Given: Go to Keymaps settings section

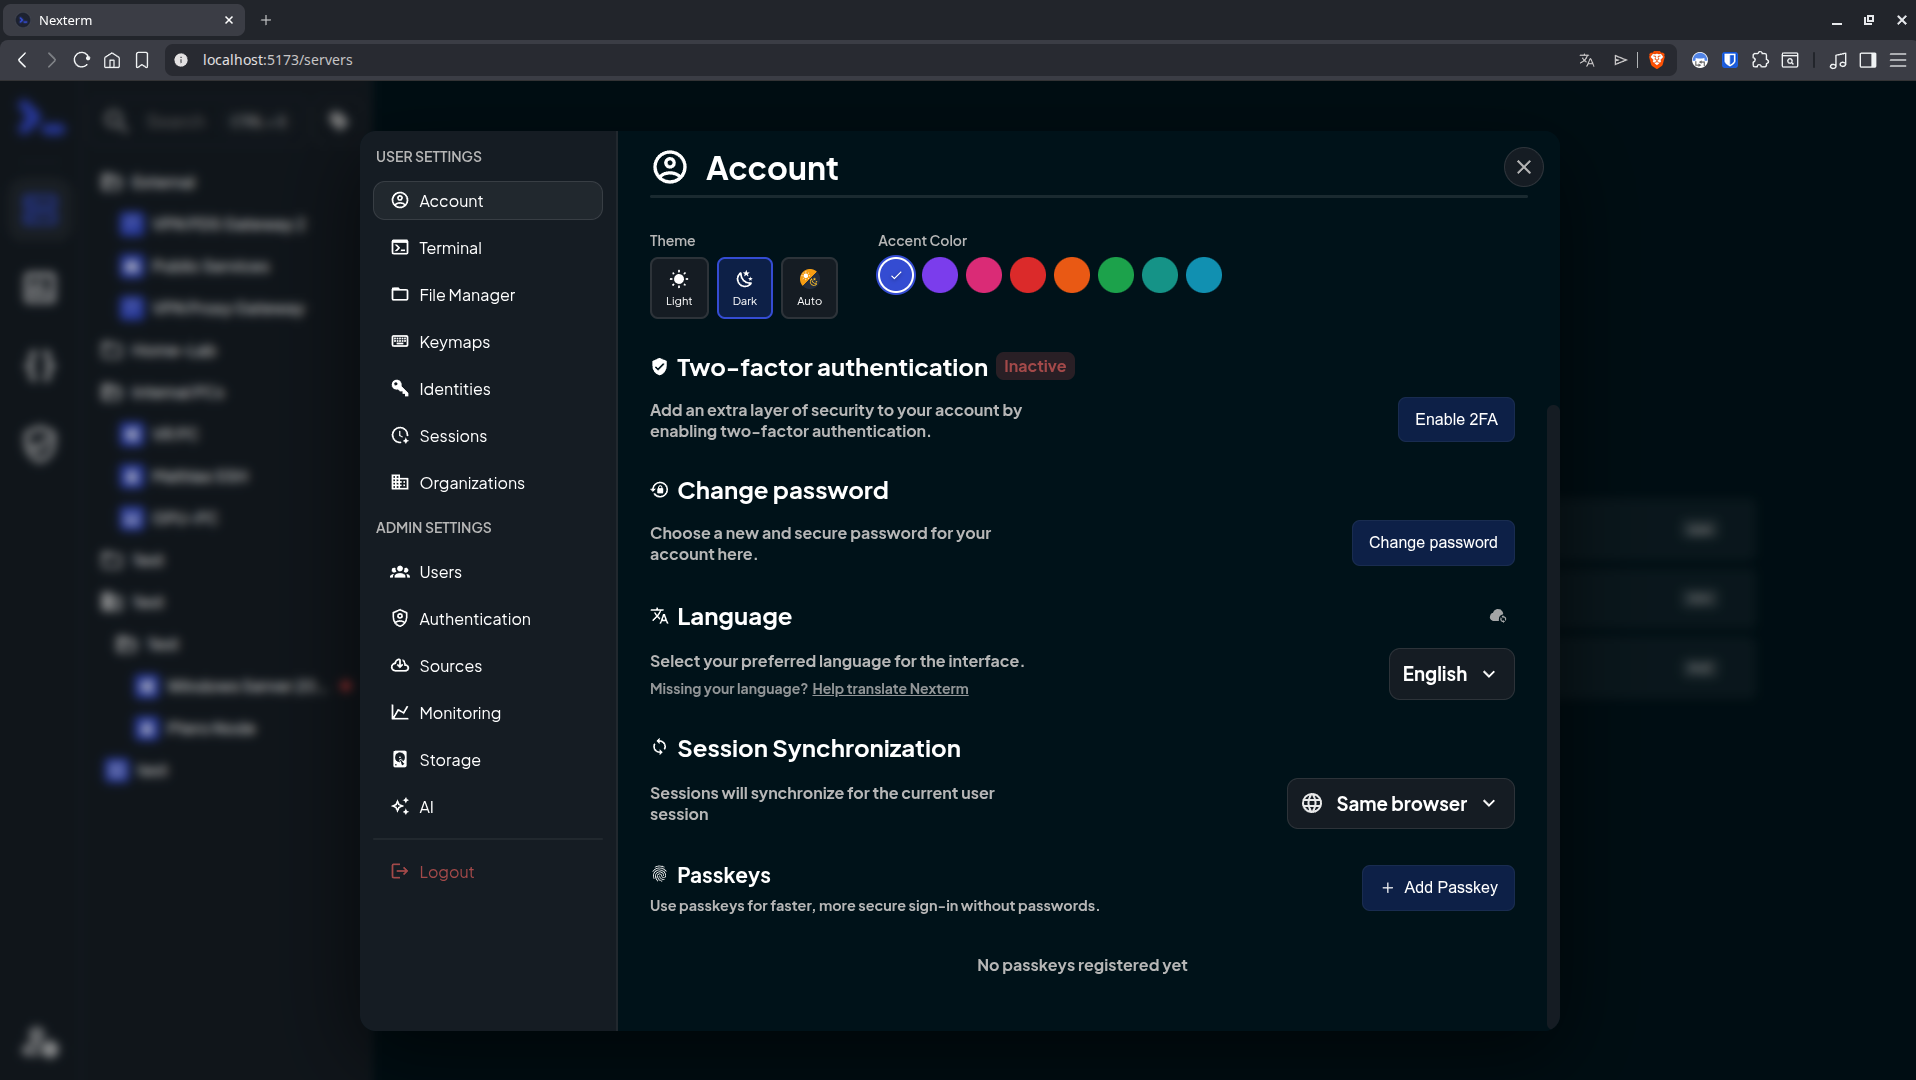Looking at the screenshot, I should 454,342.
